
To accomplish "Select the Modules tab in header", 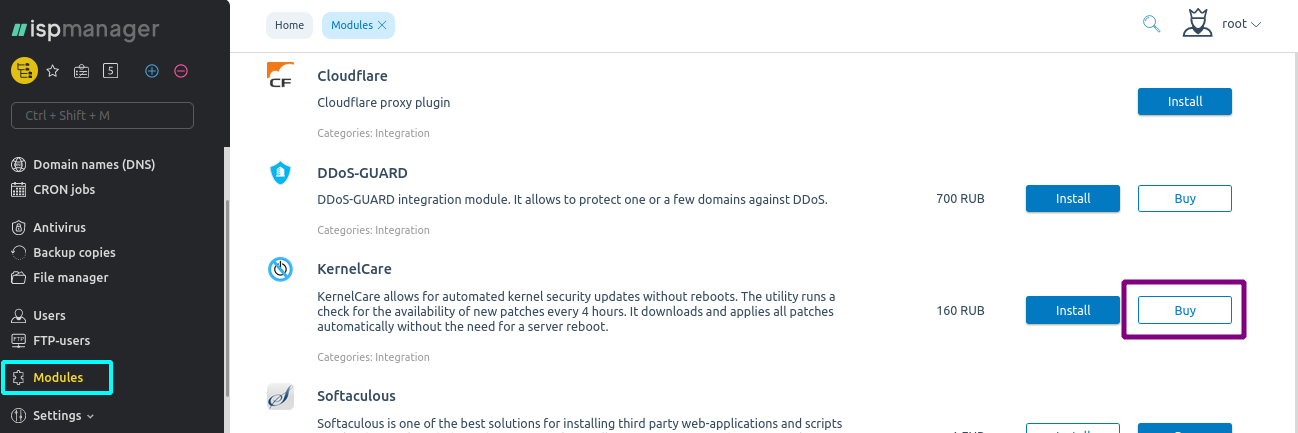I will (x=351, y=25).
